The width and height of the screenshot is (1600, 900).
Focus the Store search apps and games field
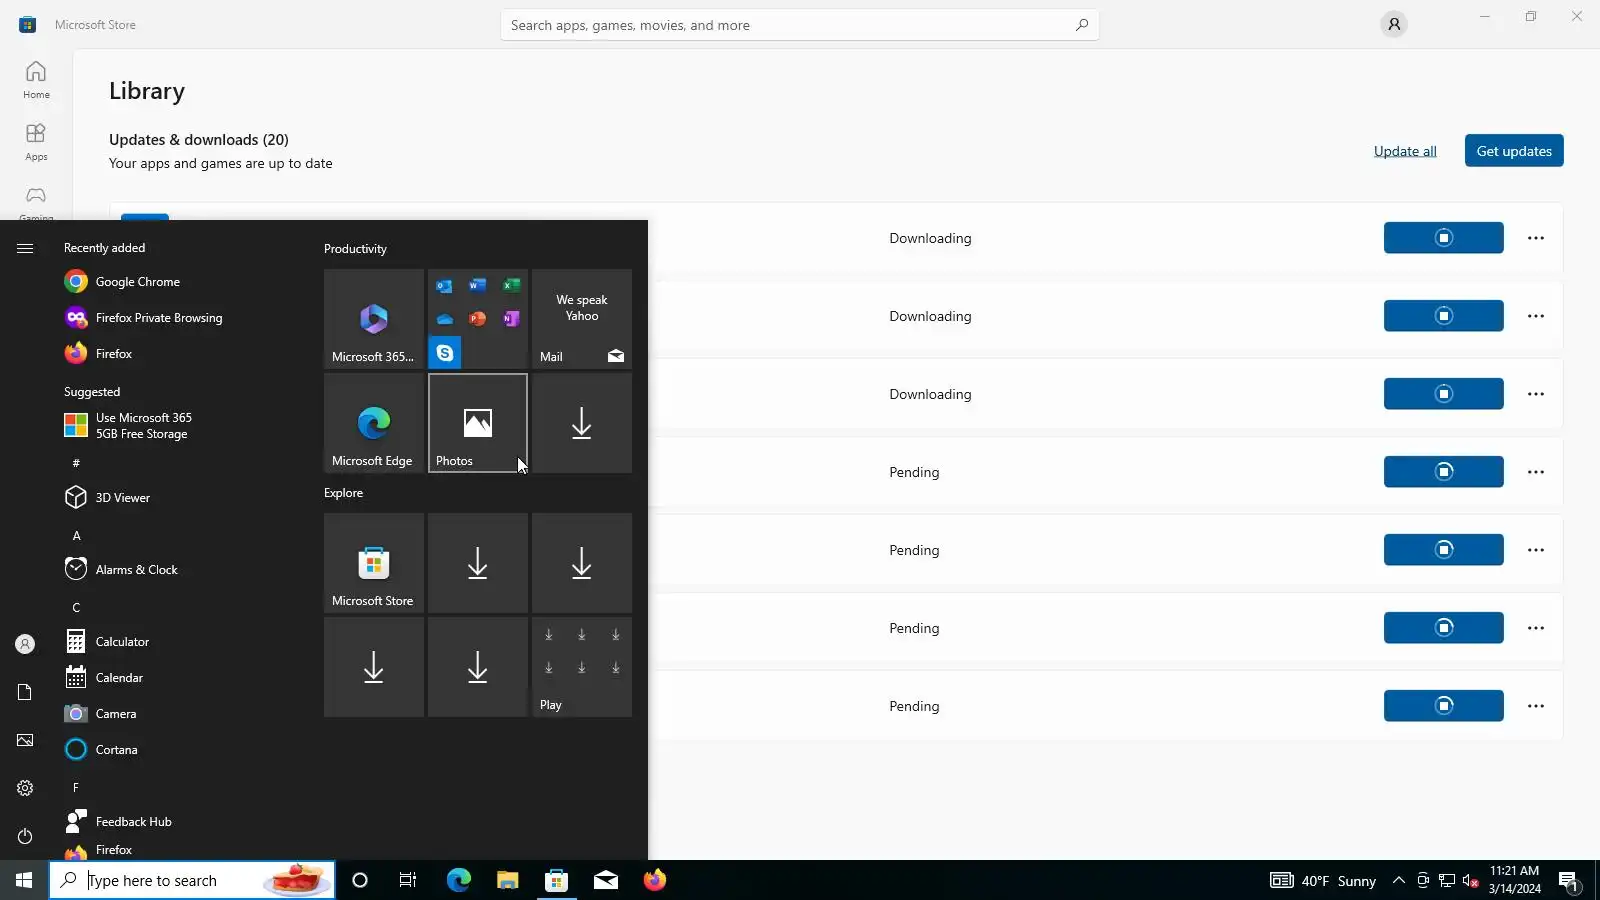(x=800, y=25)
